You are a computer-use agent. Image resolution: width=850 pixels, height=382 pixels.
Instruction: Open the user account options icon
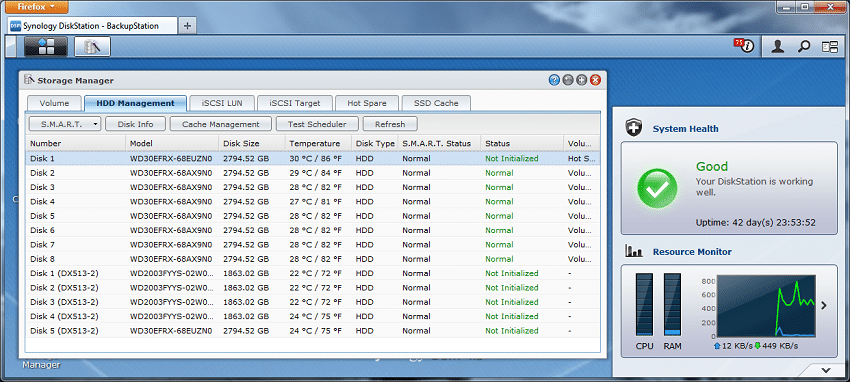pos(778,47)
